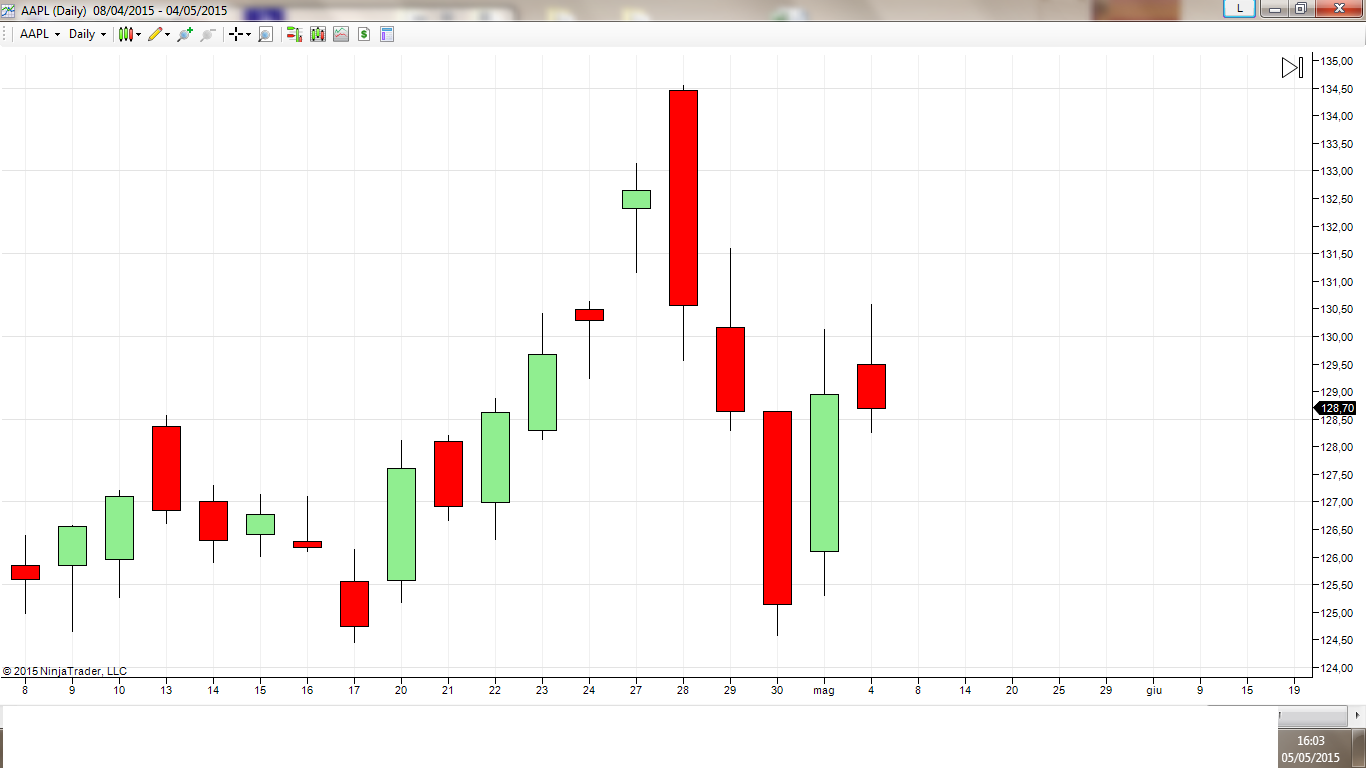
Task: Click the 130,00 price axis label
Action: click(1338, 337)
